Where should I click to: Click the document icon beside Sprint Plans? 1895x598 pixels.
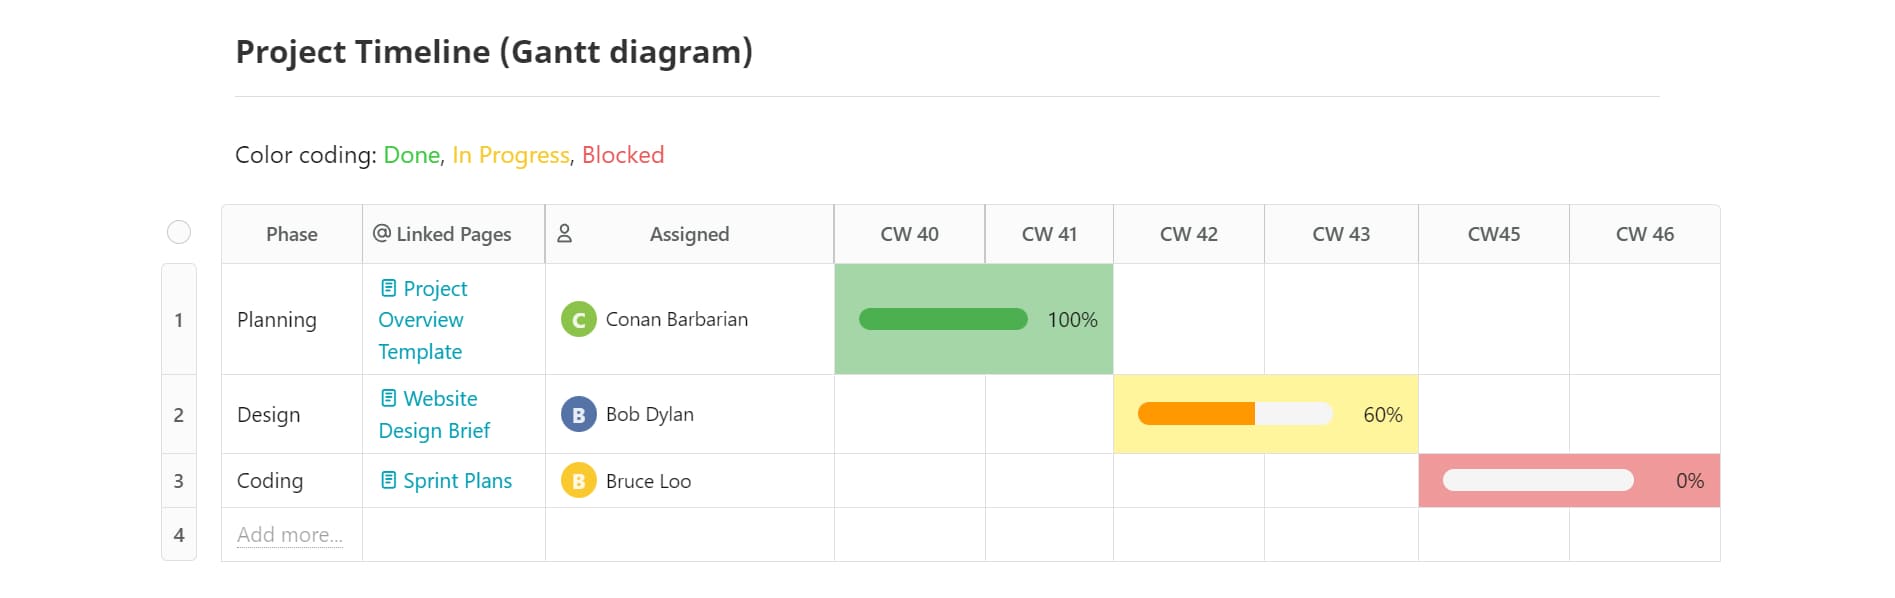(x=389, y=480)
